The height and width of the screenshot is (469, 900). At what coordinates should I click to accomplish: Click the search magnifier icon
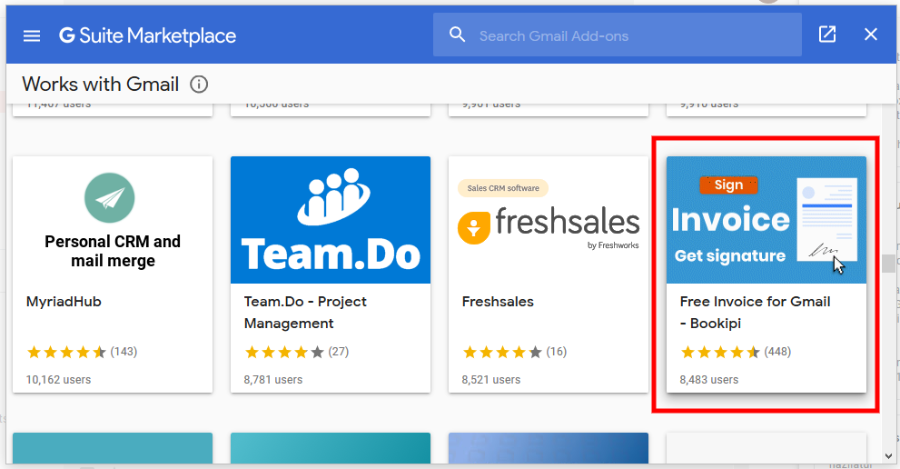point(457,34)
